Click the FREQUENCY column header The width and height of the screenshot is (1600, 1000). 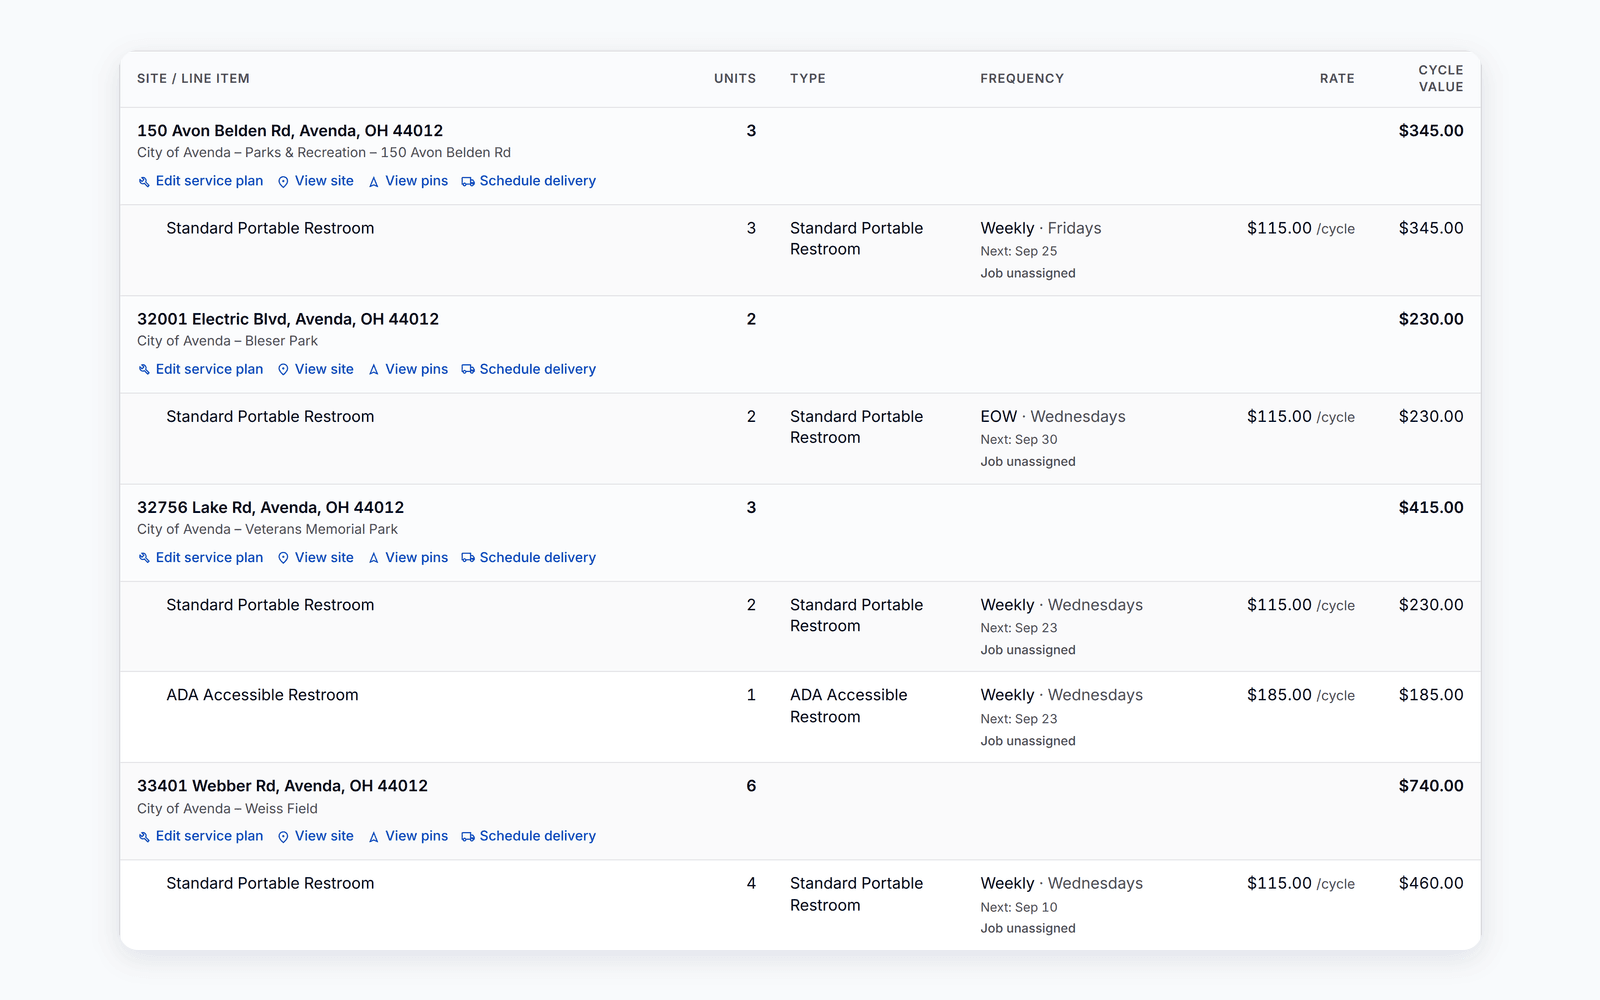pyautogui.click(x=1022, y=78)
